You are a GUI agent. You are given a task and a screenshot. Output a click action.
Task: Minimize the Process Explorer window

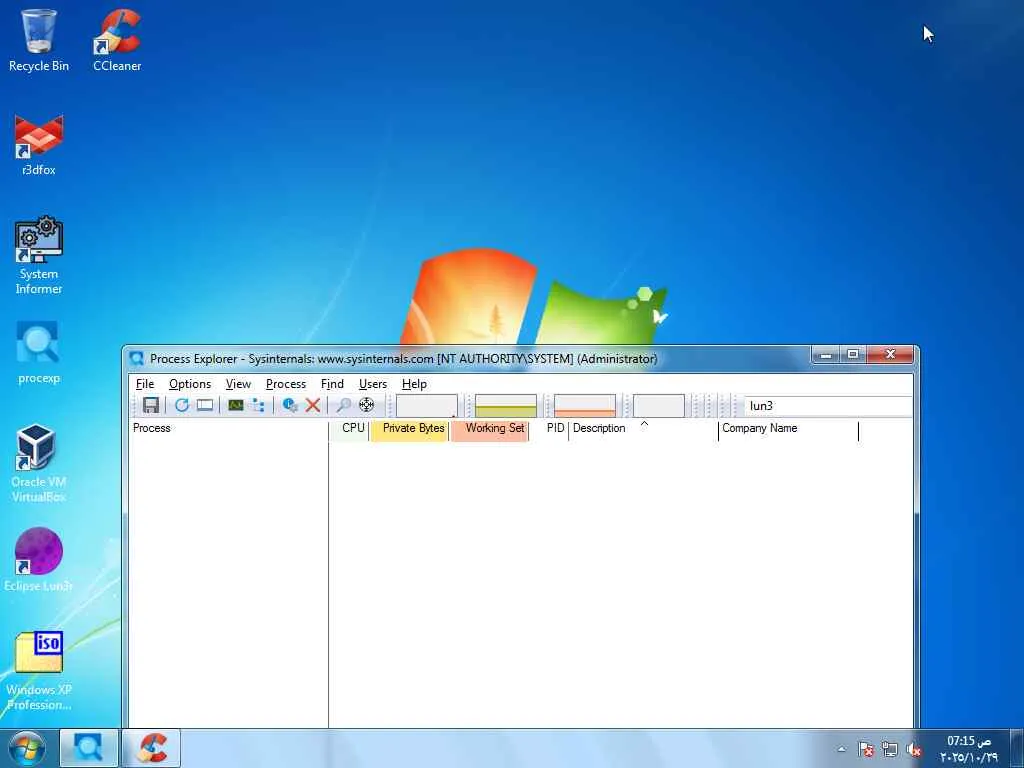(x=826, y=354)
